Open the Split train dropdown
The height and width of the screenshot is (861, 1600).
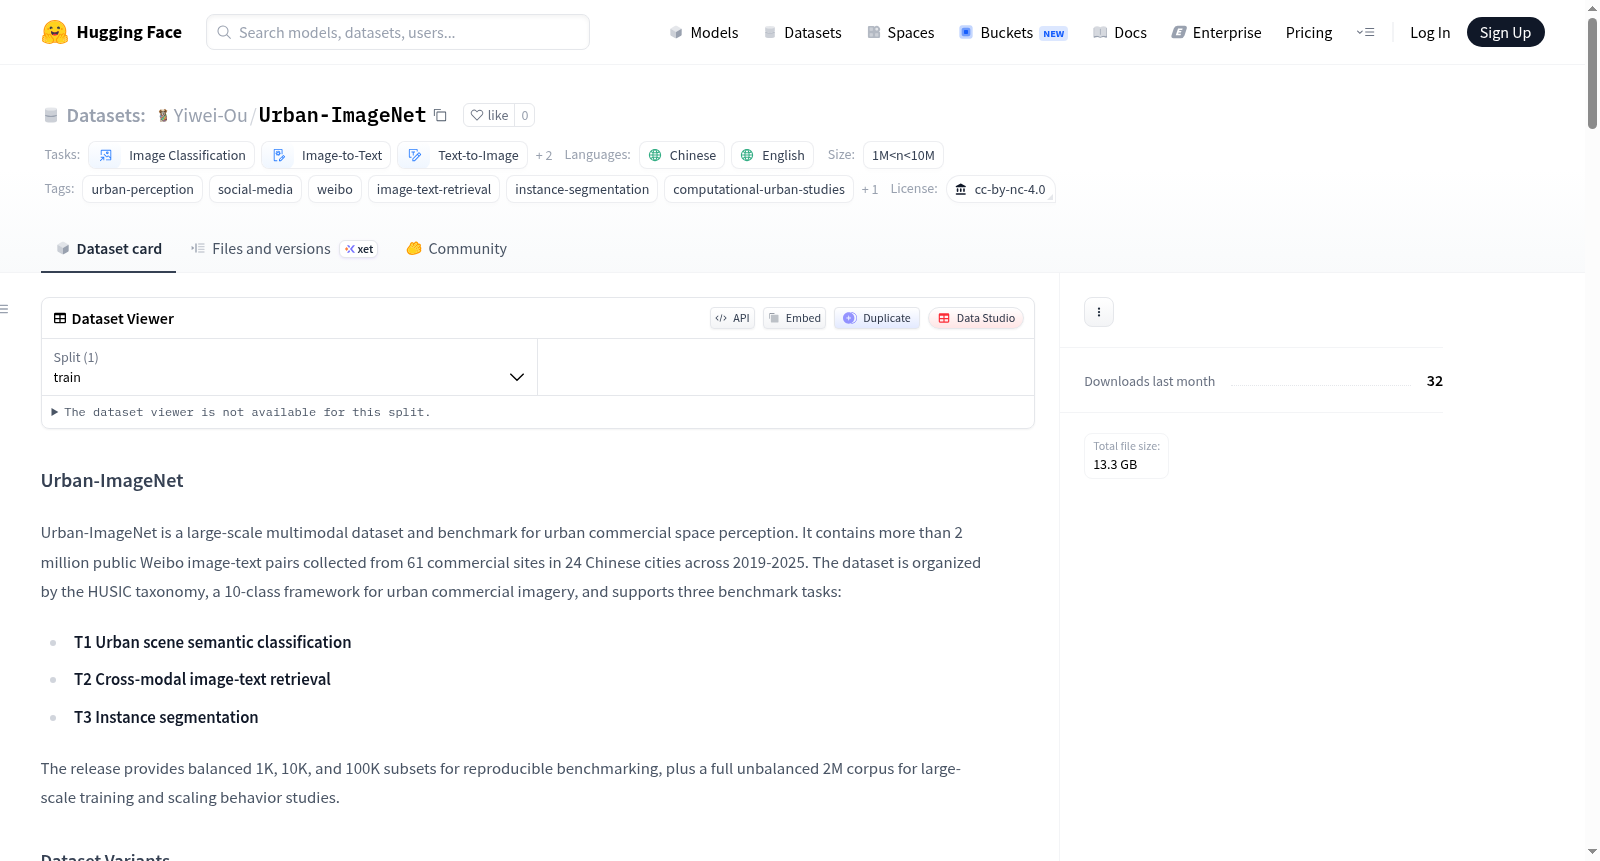[289, 367]
